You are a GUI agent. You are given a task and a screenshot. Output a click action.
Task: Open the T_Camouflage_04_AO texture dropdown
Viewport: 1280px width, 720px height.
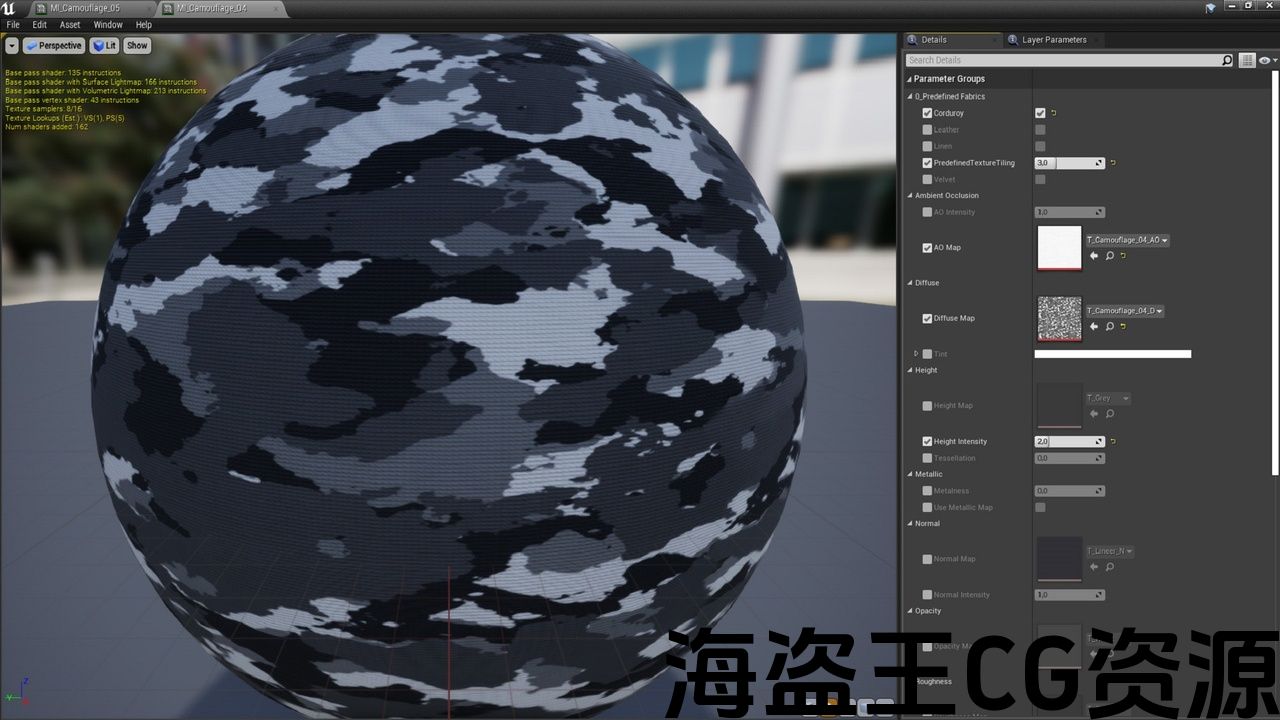pos(1127,240)
